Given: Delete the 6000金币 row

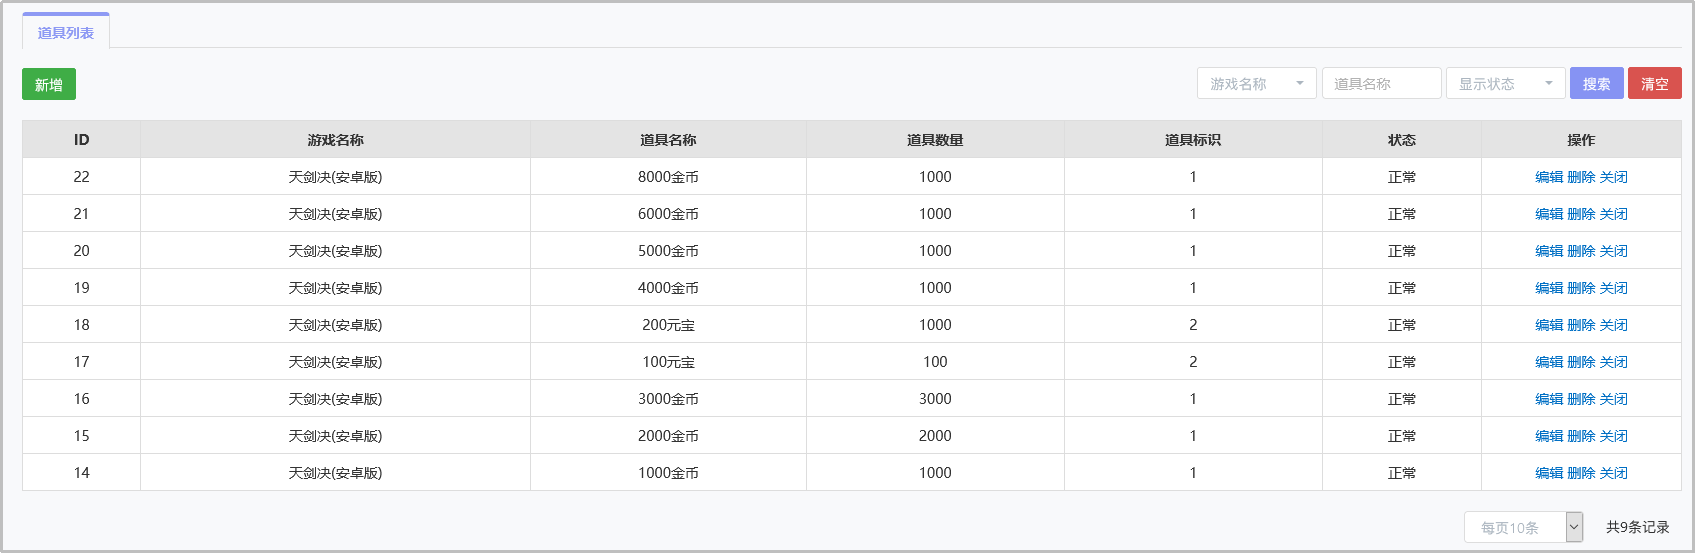Looking at the screenshot, I should pyautogui.click(x=1581, y=214).
